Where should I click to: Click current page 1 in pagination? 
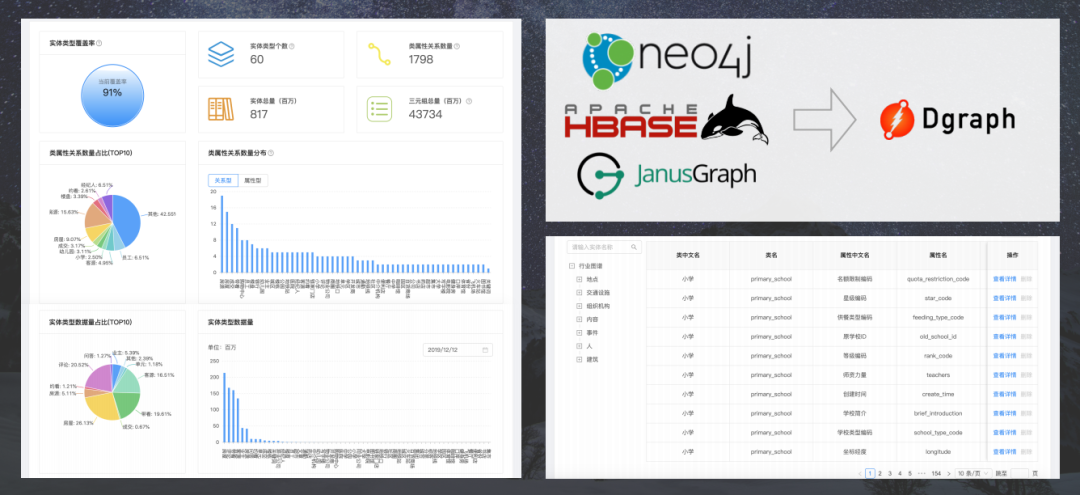point(870,473)
